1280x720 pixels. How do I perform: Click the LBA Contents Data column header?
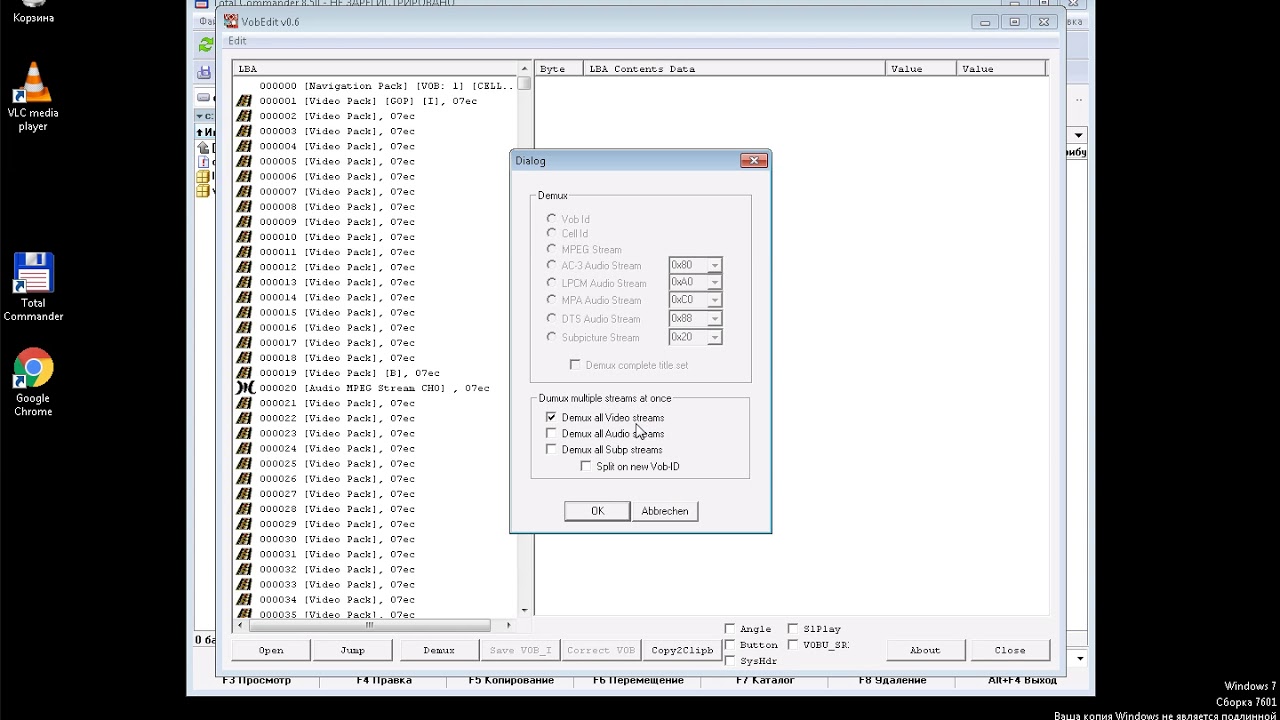coord(735,69)
